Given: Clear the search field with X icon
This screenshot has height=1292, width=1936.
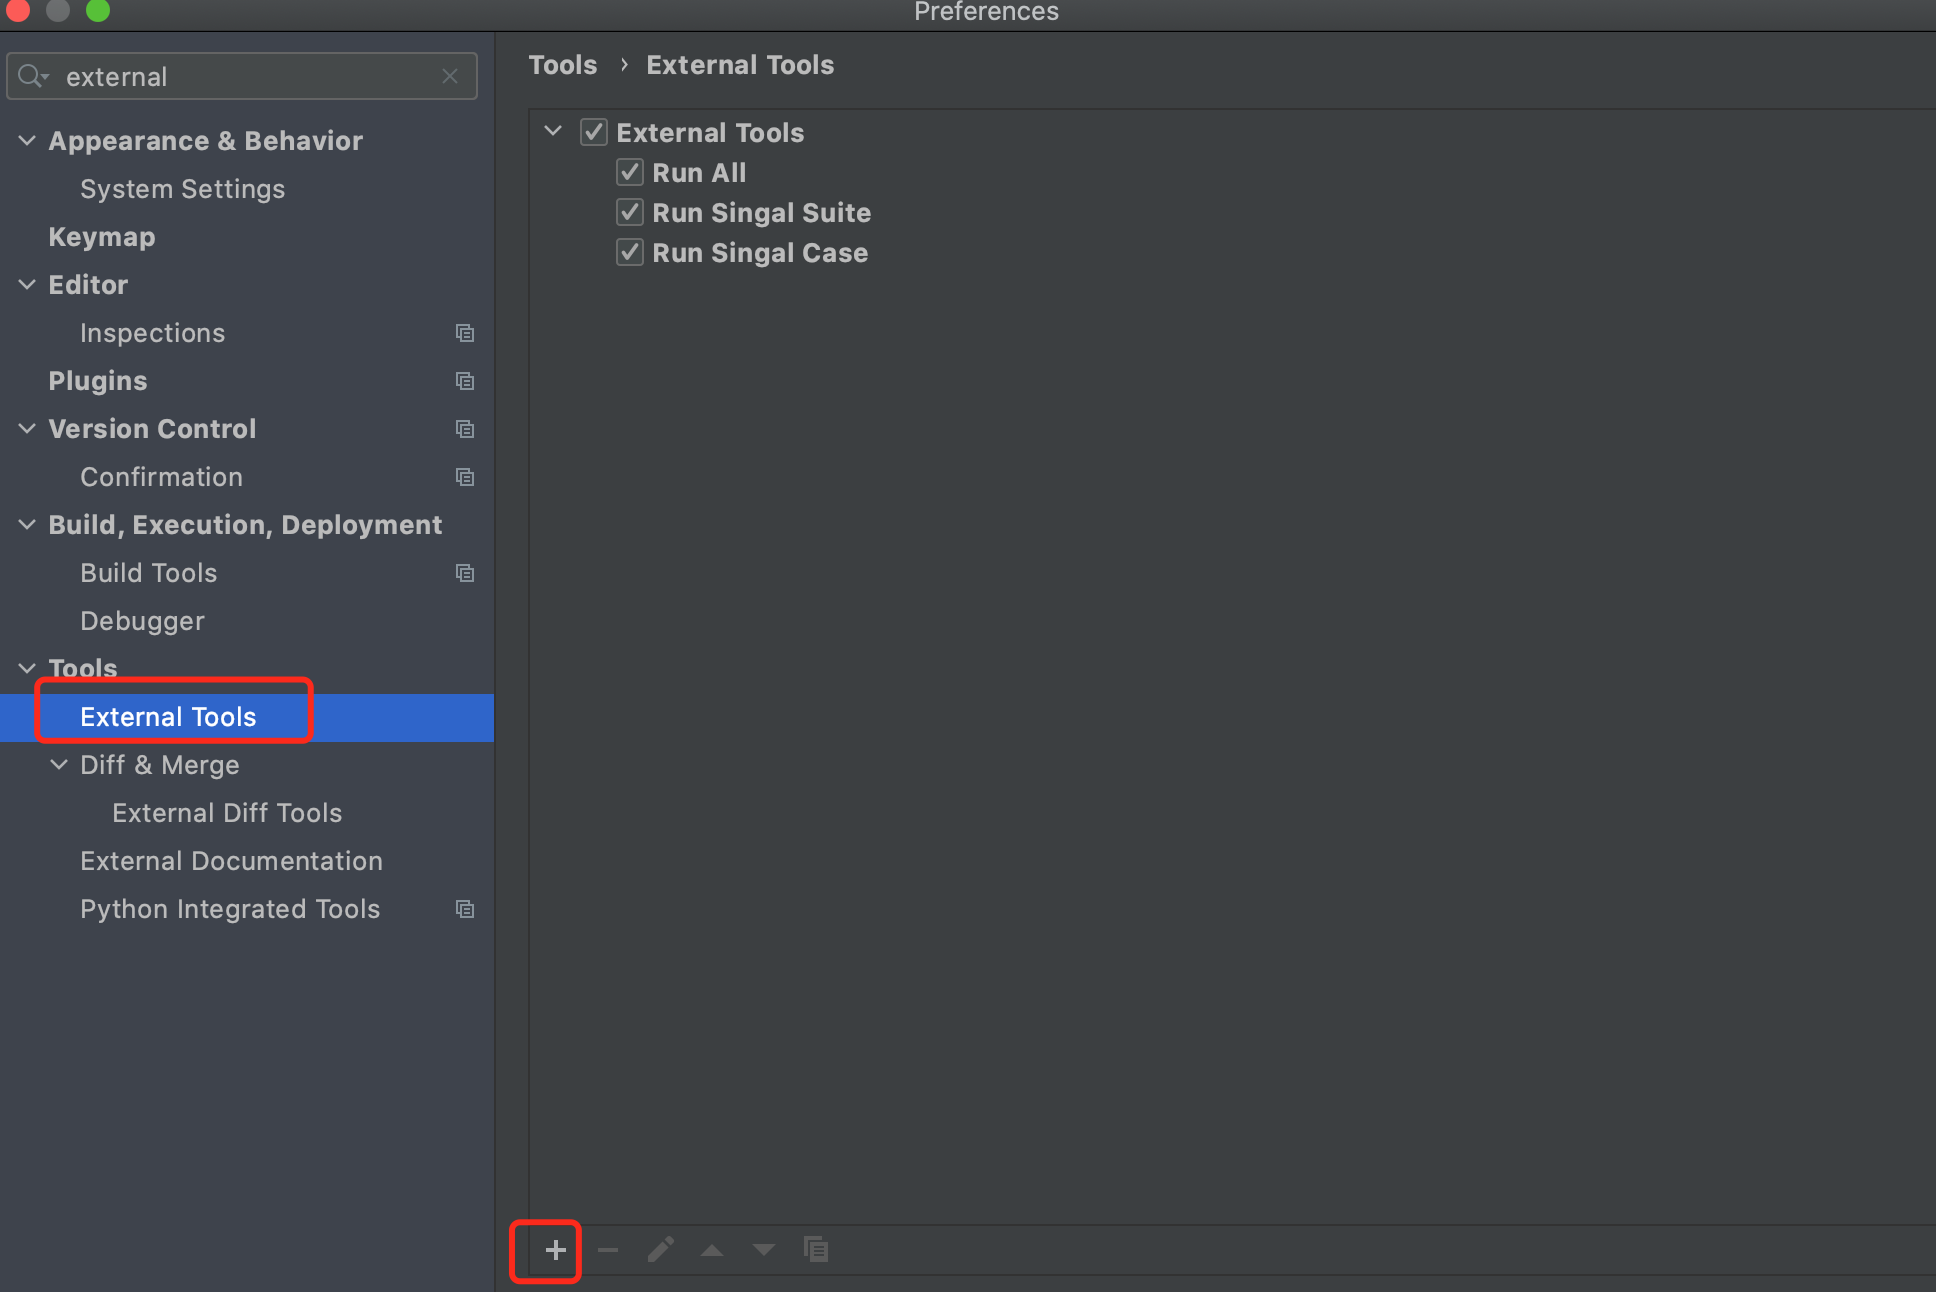Looking at the screenshot, I should coord(450,77).
